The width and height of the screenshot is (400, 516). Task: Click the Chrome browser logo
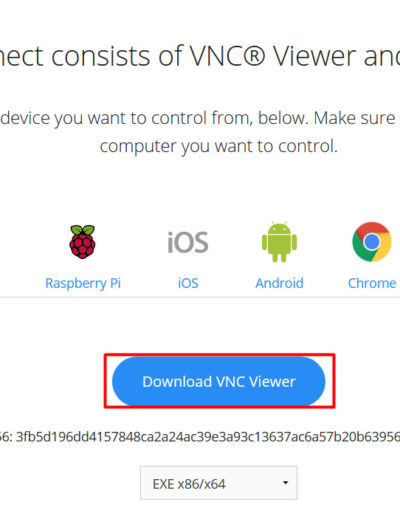point(372,242)
